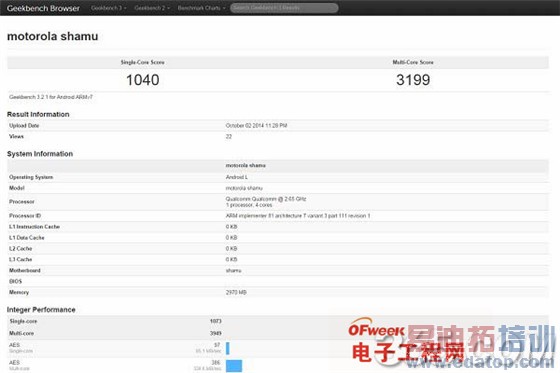Click the Integer Performance heading
560x373 pixels.
point(41,310)
